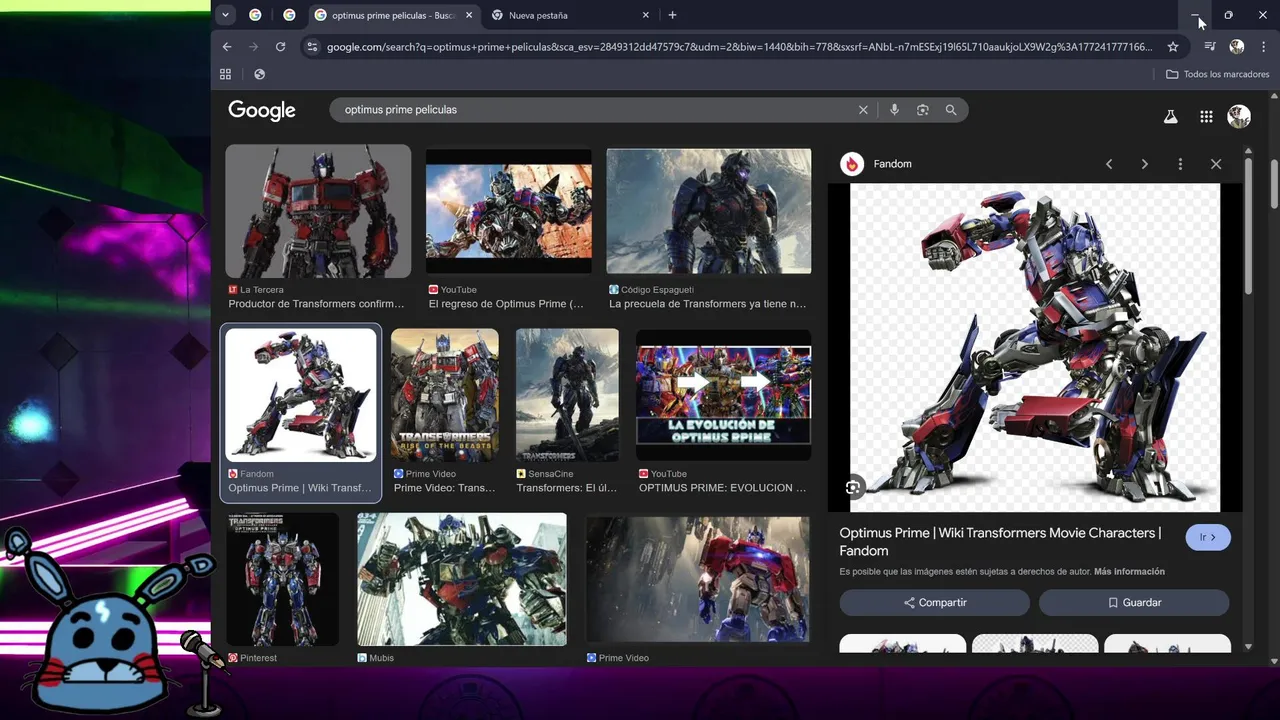Open Optimus Prime Wiki Transformers title link
Screen dimensions: 1280x720
pyautogui.click(x=1000, y=541)
